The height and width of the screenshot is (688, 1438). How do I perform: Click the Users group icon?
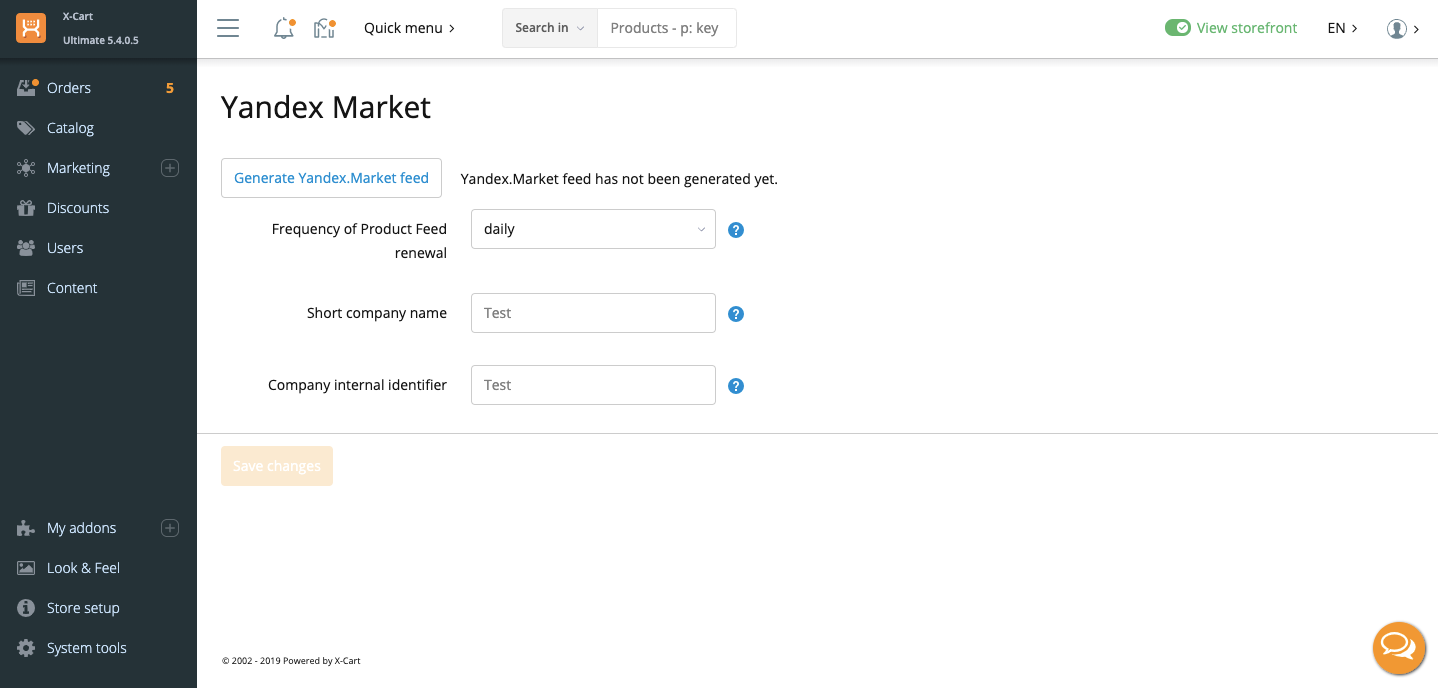click(26, 248)
